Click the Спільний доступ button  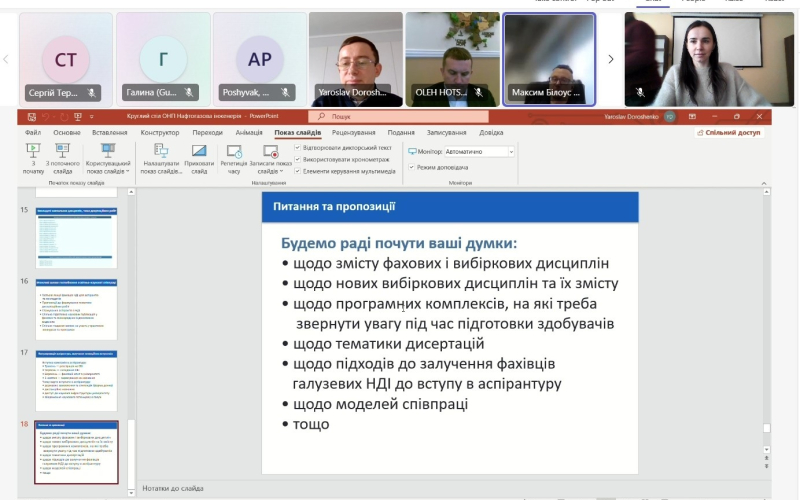[729, 133]
